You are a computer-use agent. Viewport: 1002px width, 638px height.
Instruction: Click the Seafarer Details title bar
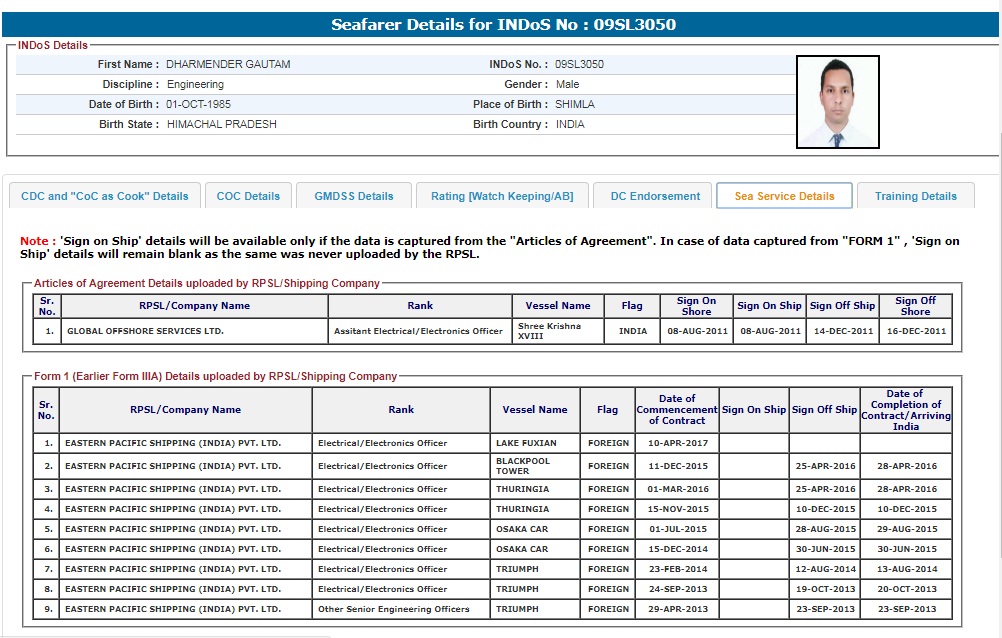(503, 24)
